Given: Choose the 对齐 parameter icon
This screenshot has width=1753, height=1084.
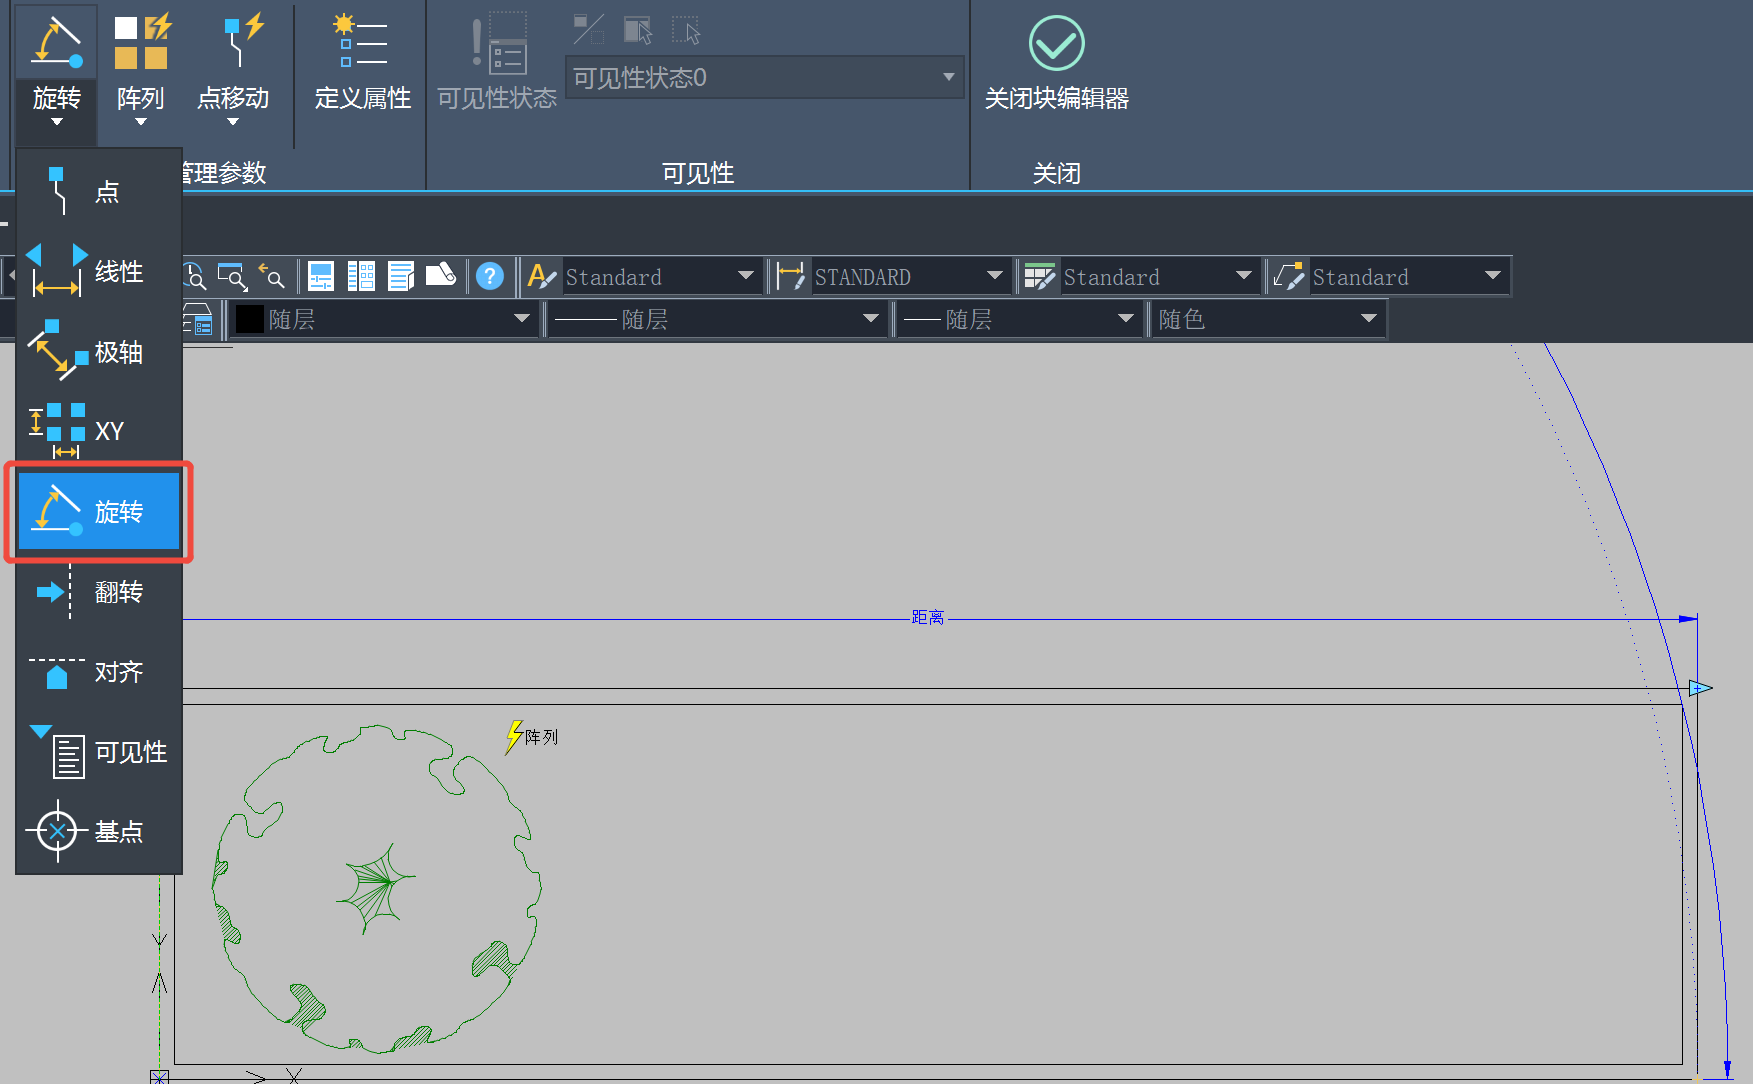Looking at the screenshot, I should coord(57,672).
